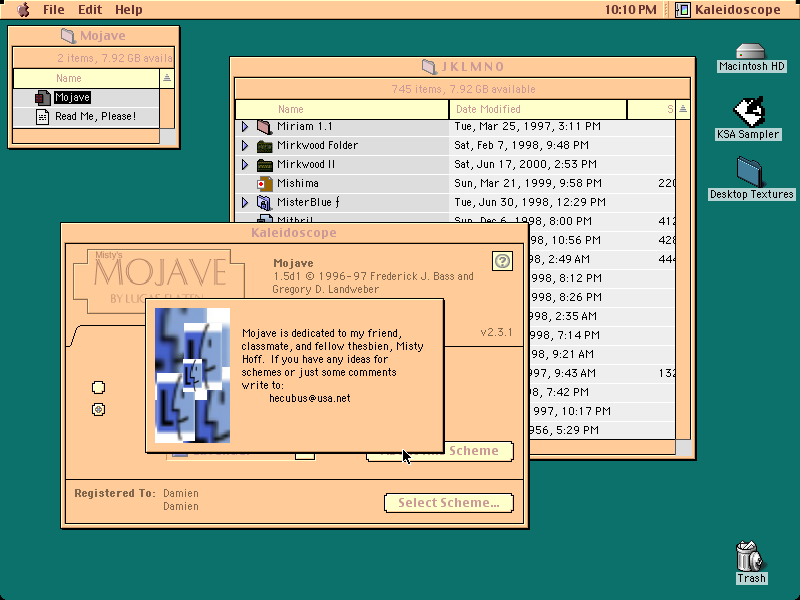Image resolution: width=800 pixels, height=600 pixels.
Task: Sort Mojave window list by Name header
Action: tap(86, 78)
